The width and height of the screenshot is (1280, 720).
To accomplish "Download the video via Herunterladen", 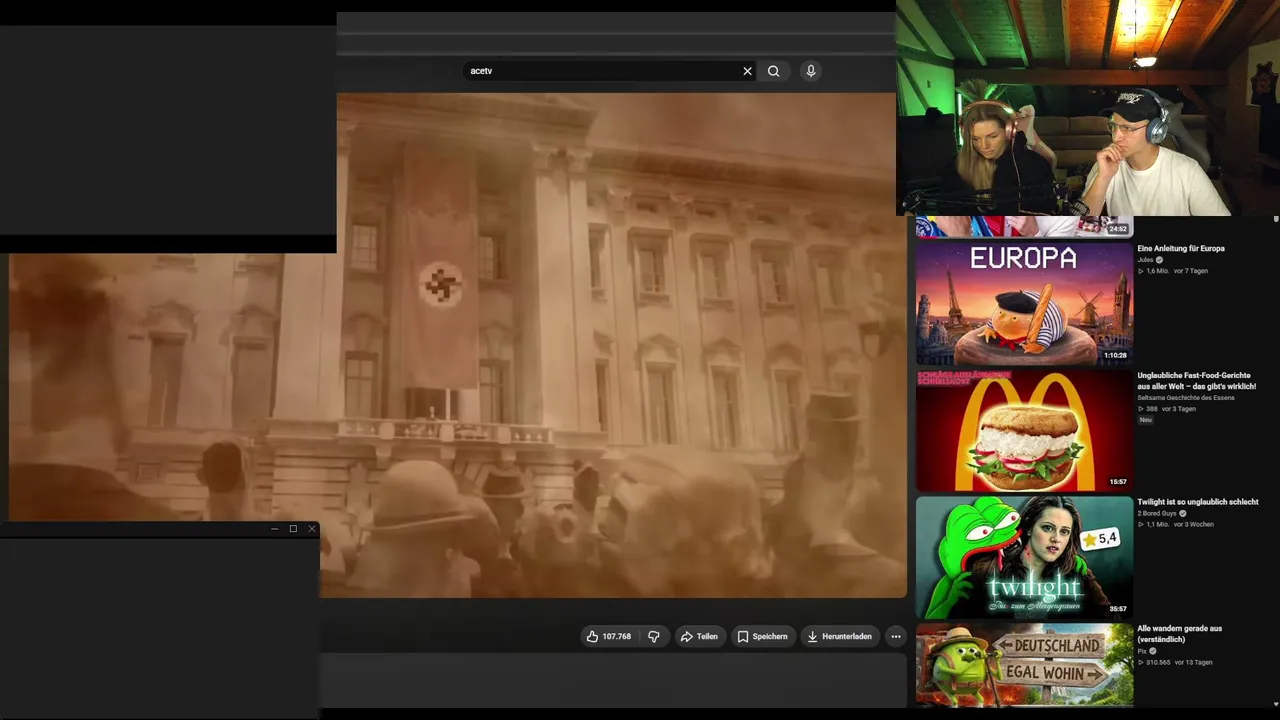I will click(x=839, y=636).
